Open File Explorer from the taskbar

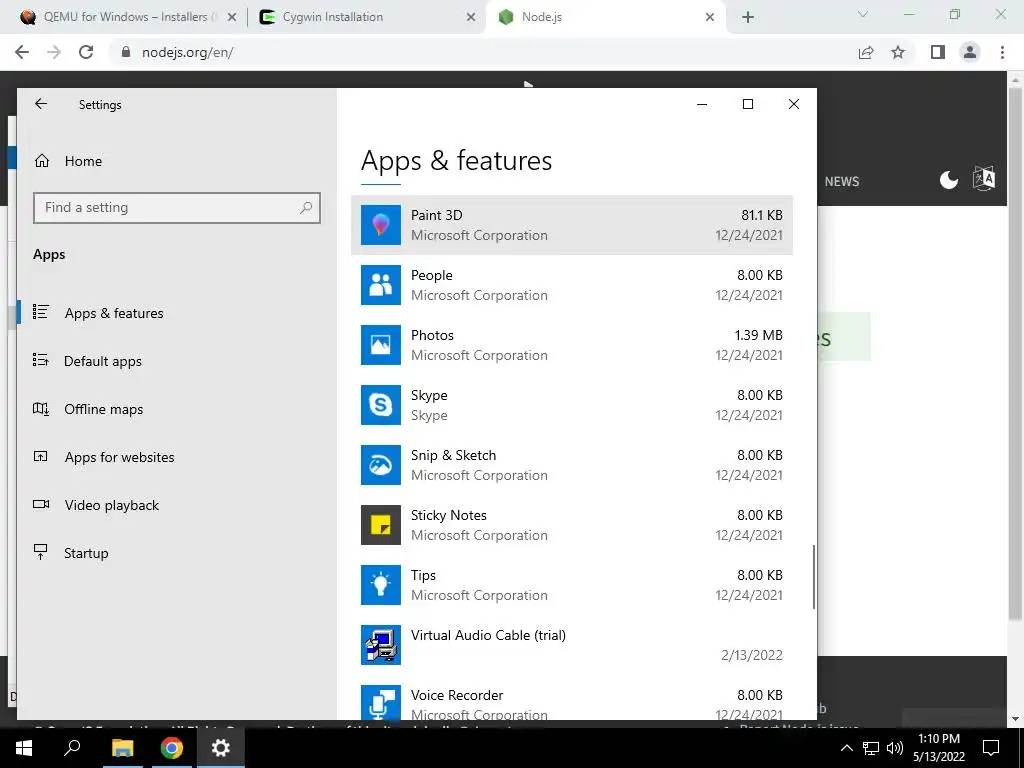pyautogui.click(x=122, y=748)
